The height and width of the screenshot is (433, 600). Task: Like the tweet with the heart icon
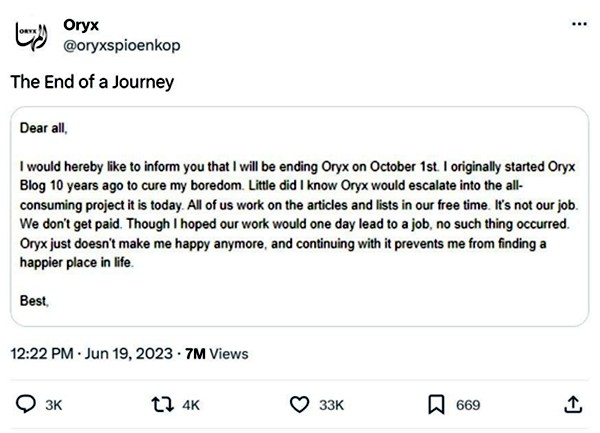point(299,404)
